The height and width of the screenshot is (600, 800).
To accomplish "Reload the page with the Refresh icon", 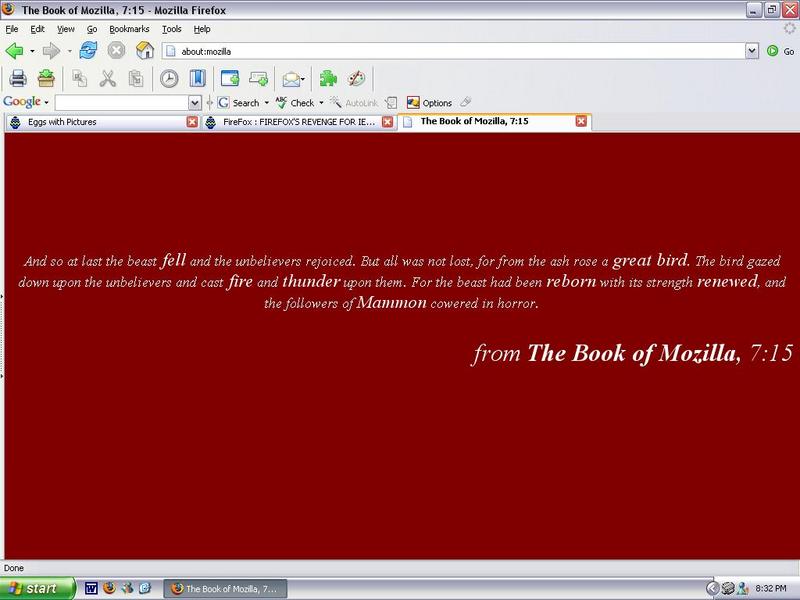I will click(x=88, y=51).
